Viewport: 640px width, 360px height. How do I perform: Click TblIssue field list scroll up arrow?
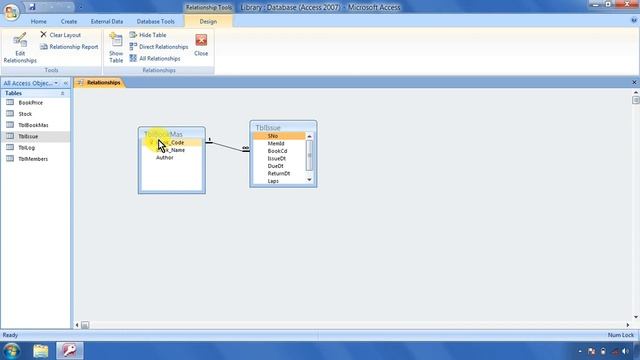[309, 136]
